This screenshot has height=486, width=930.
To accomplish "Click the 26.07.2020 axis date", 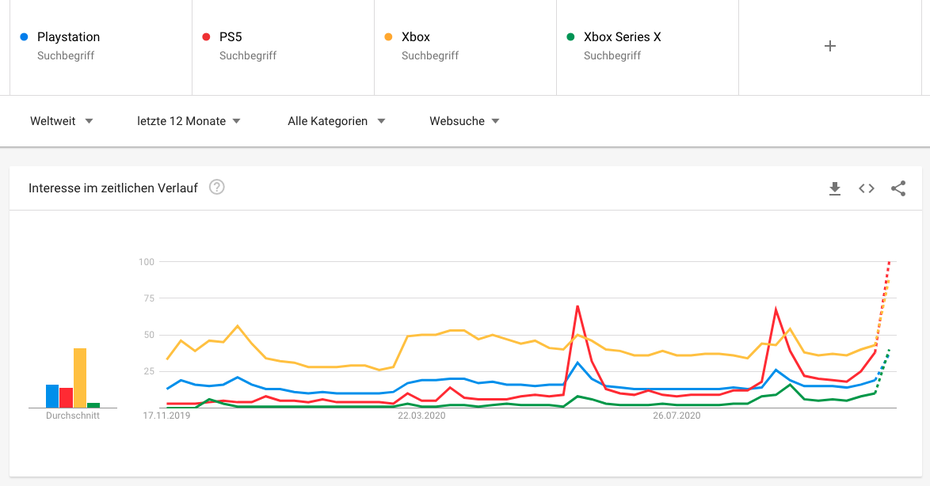I will point(677,416).
